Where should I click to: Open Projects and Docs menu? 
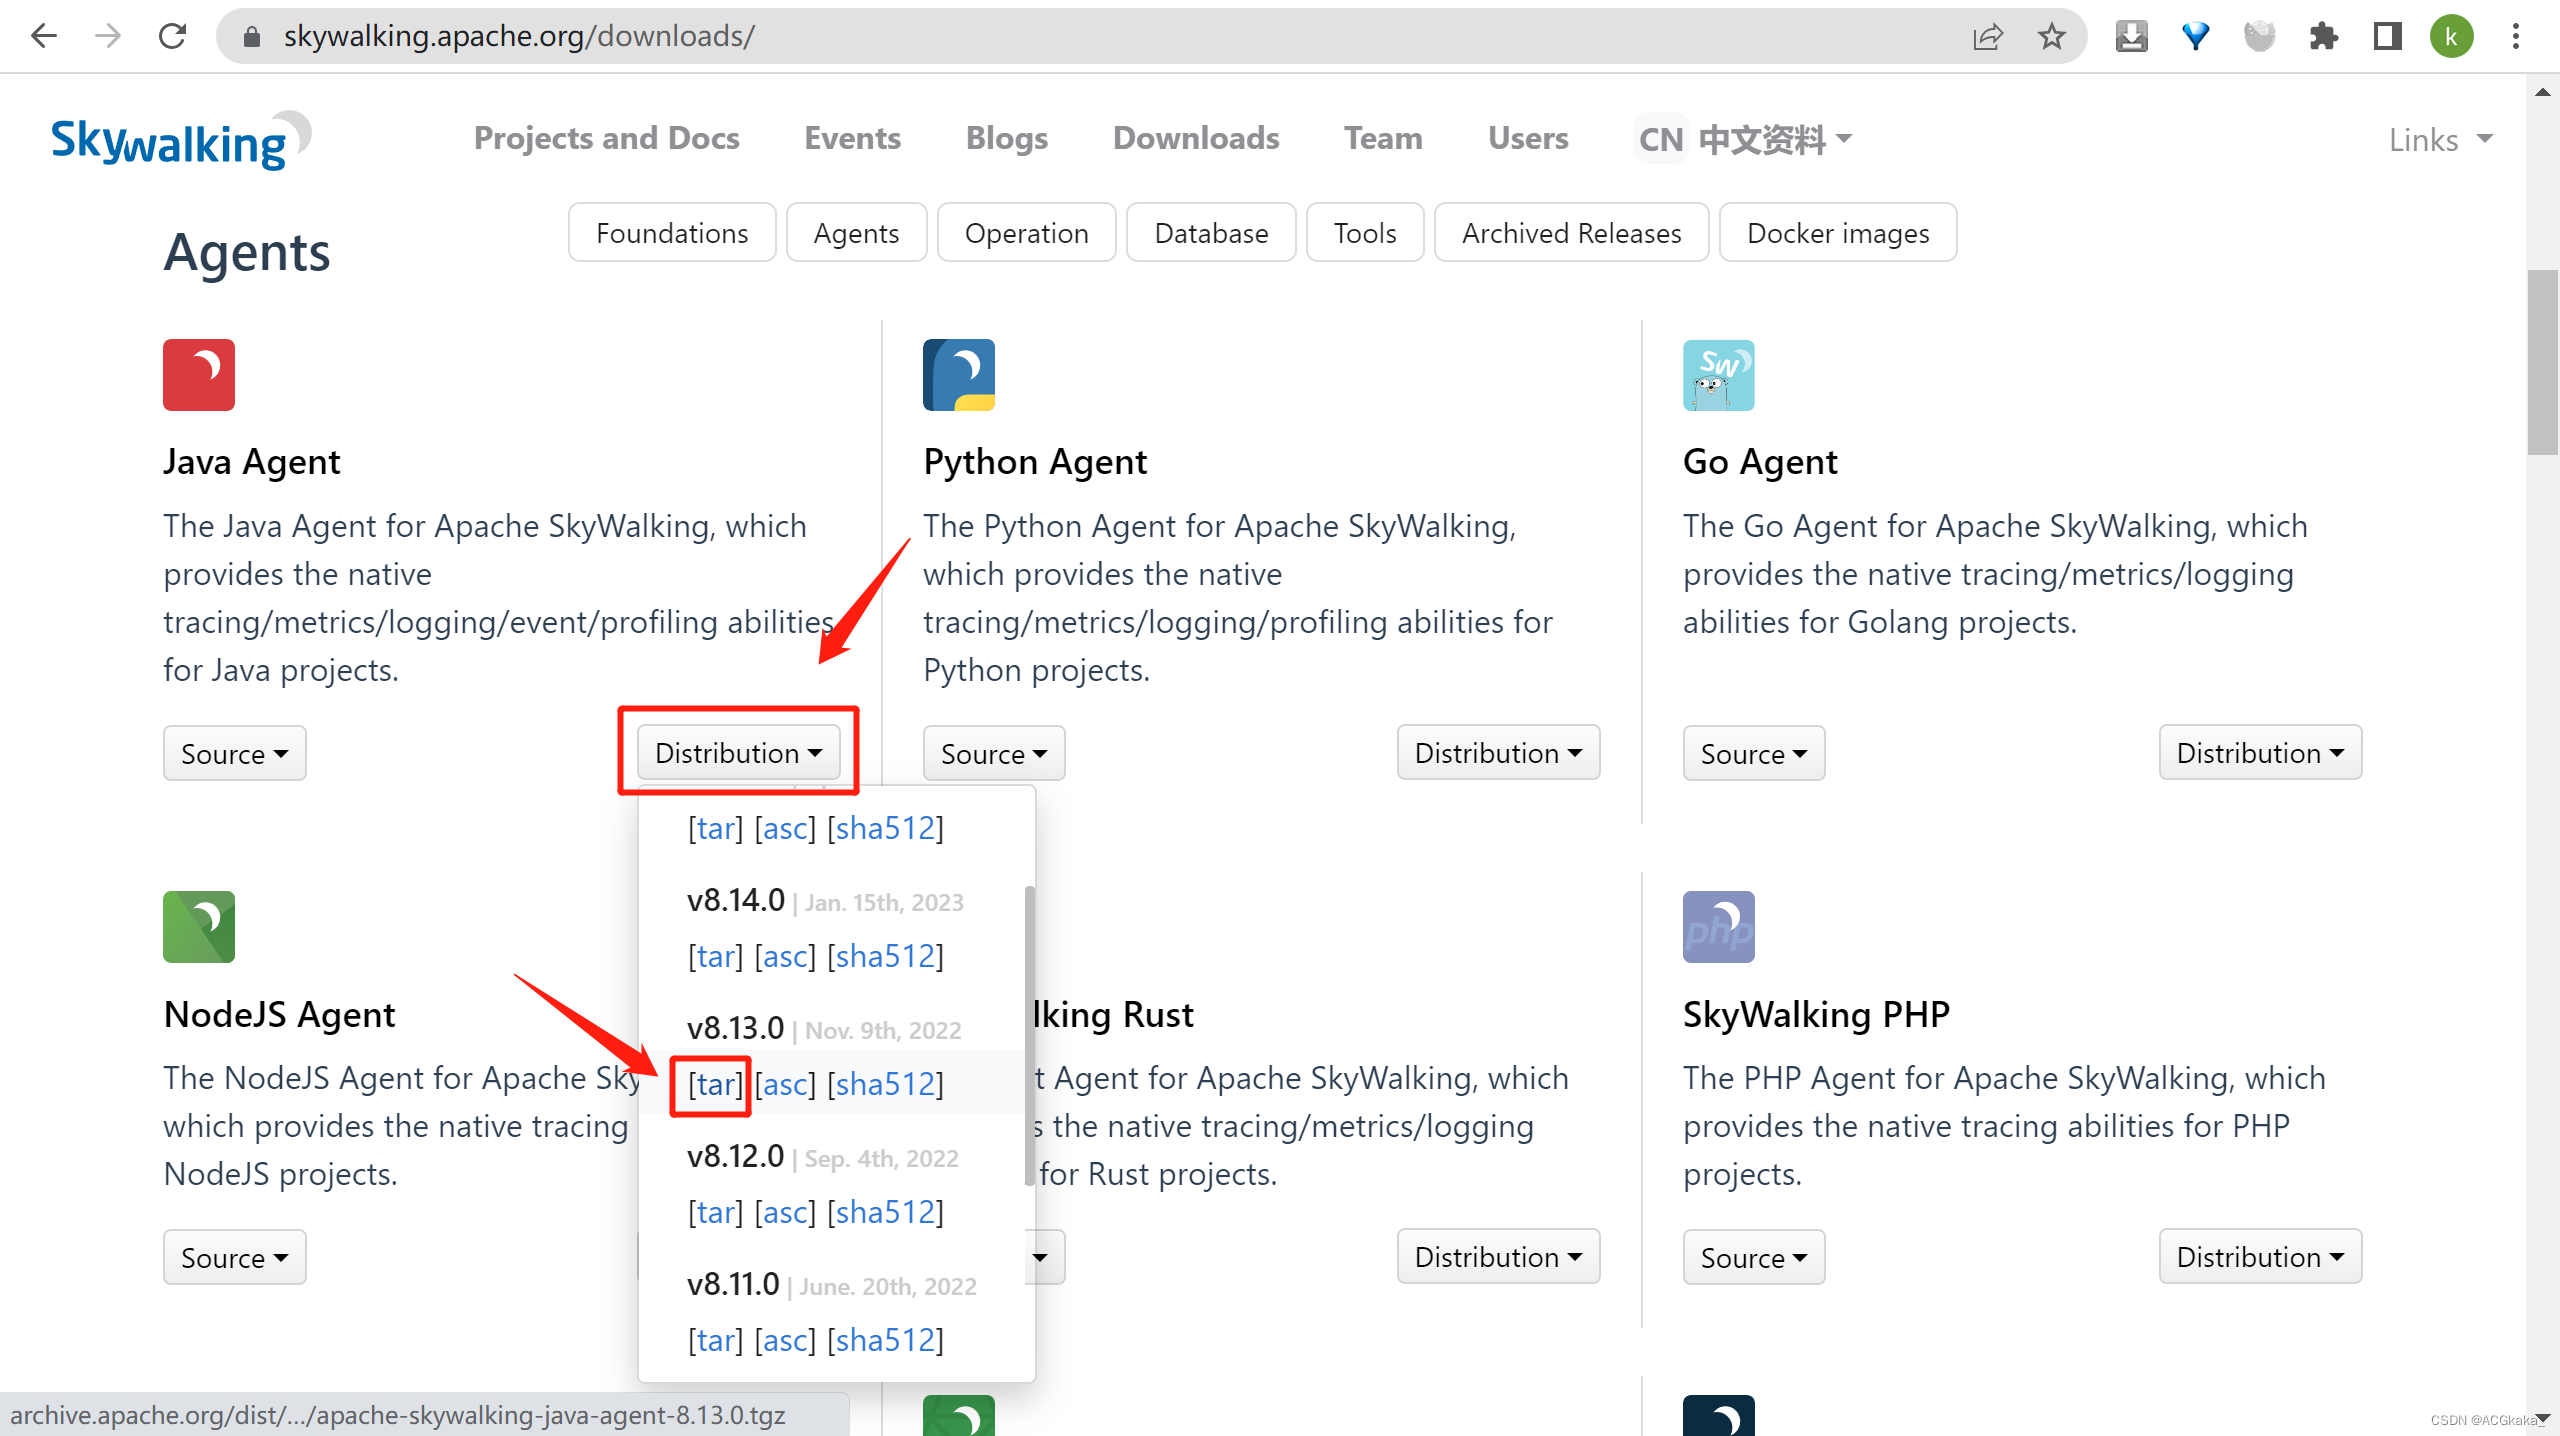606,138
